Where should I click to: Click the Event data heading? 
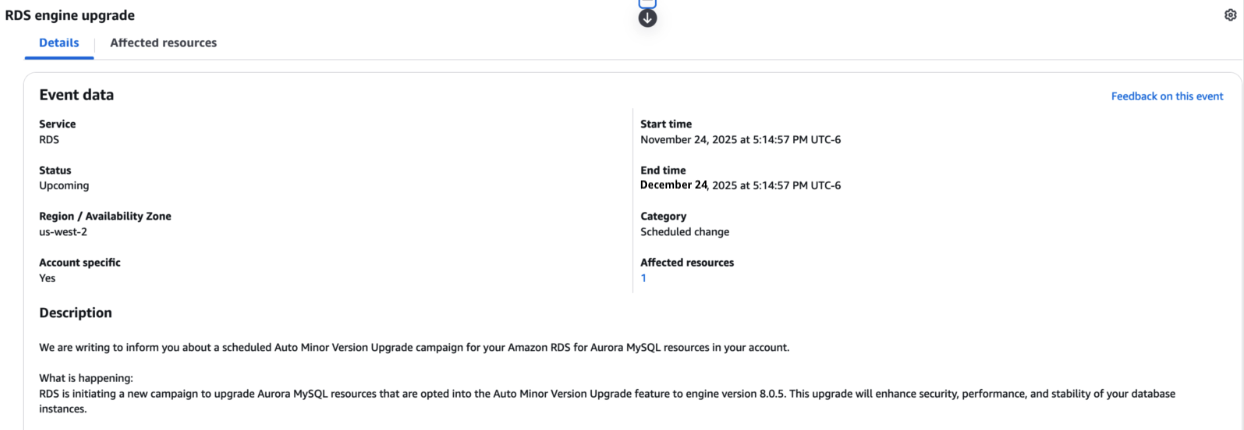point(76,95)
